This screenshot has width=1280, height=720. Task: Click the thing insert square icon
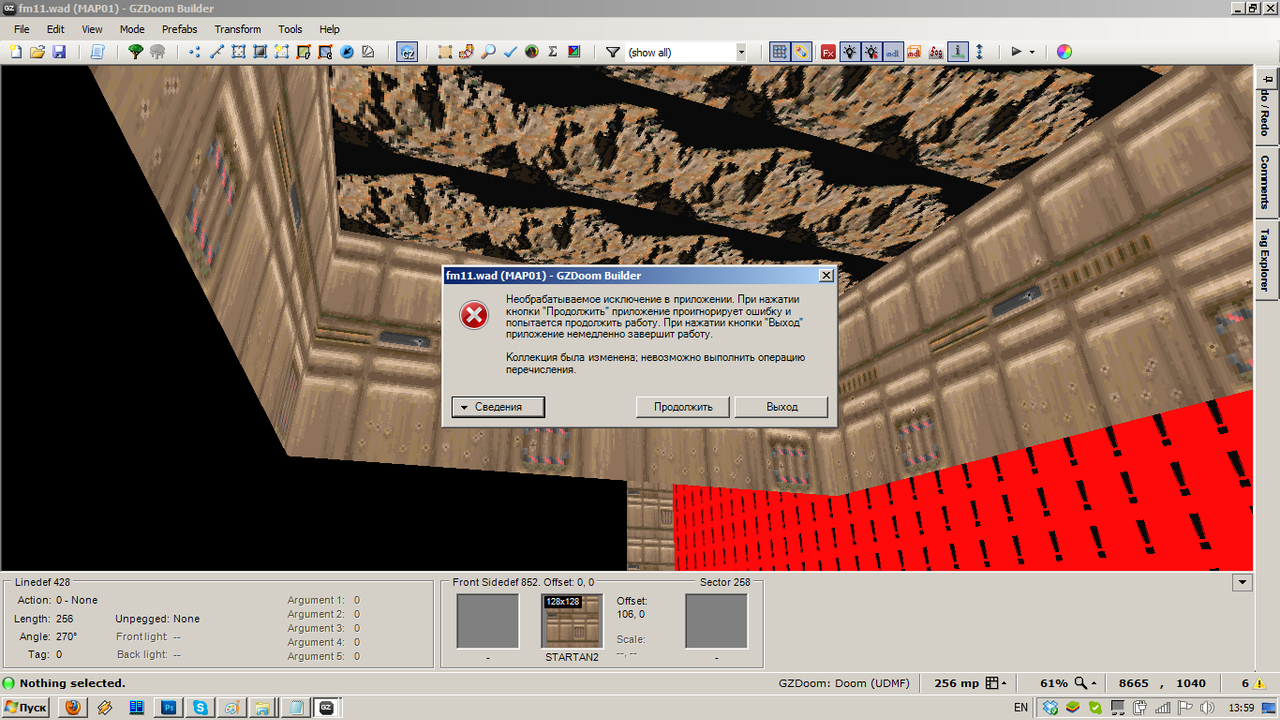click(x=445, y=52)
